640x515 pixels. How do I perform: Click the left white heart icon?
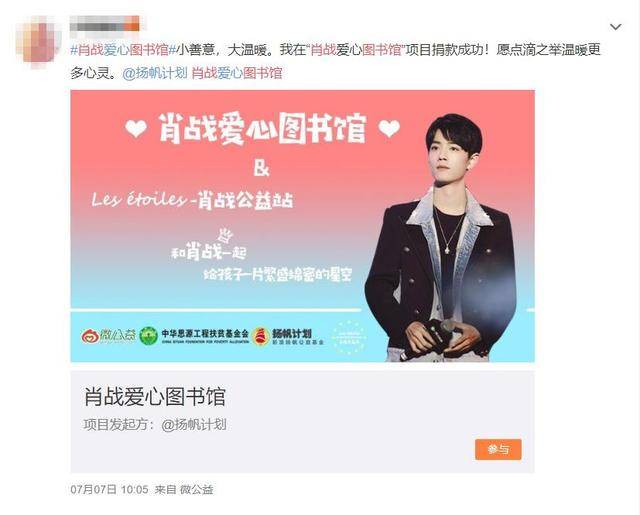pyautogui.click(x=136, y=129)
